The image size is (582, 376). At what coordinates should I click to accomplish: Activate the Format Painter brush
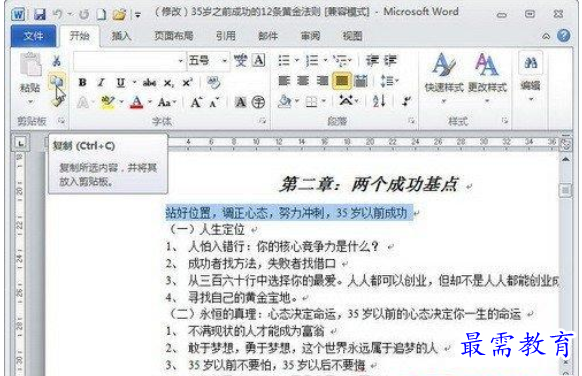pyautogui.click(x=58, y=101)
